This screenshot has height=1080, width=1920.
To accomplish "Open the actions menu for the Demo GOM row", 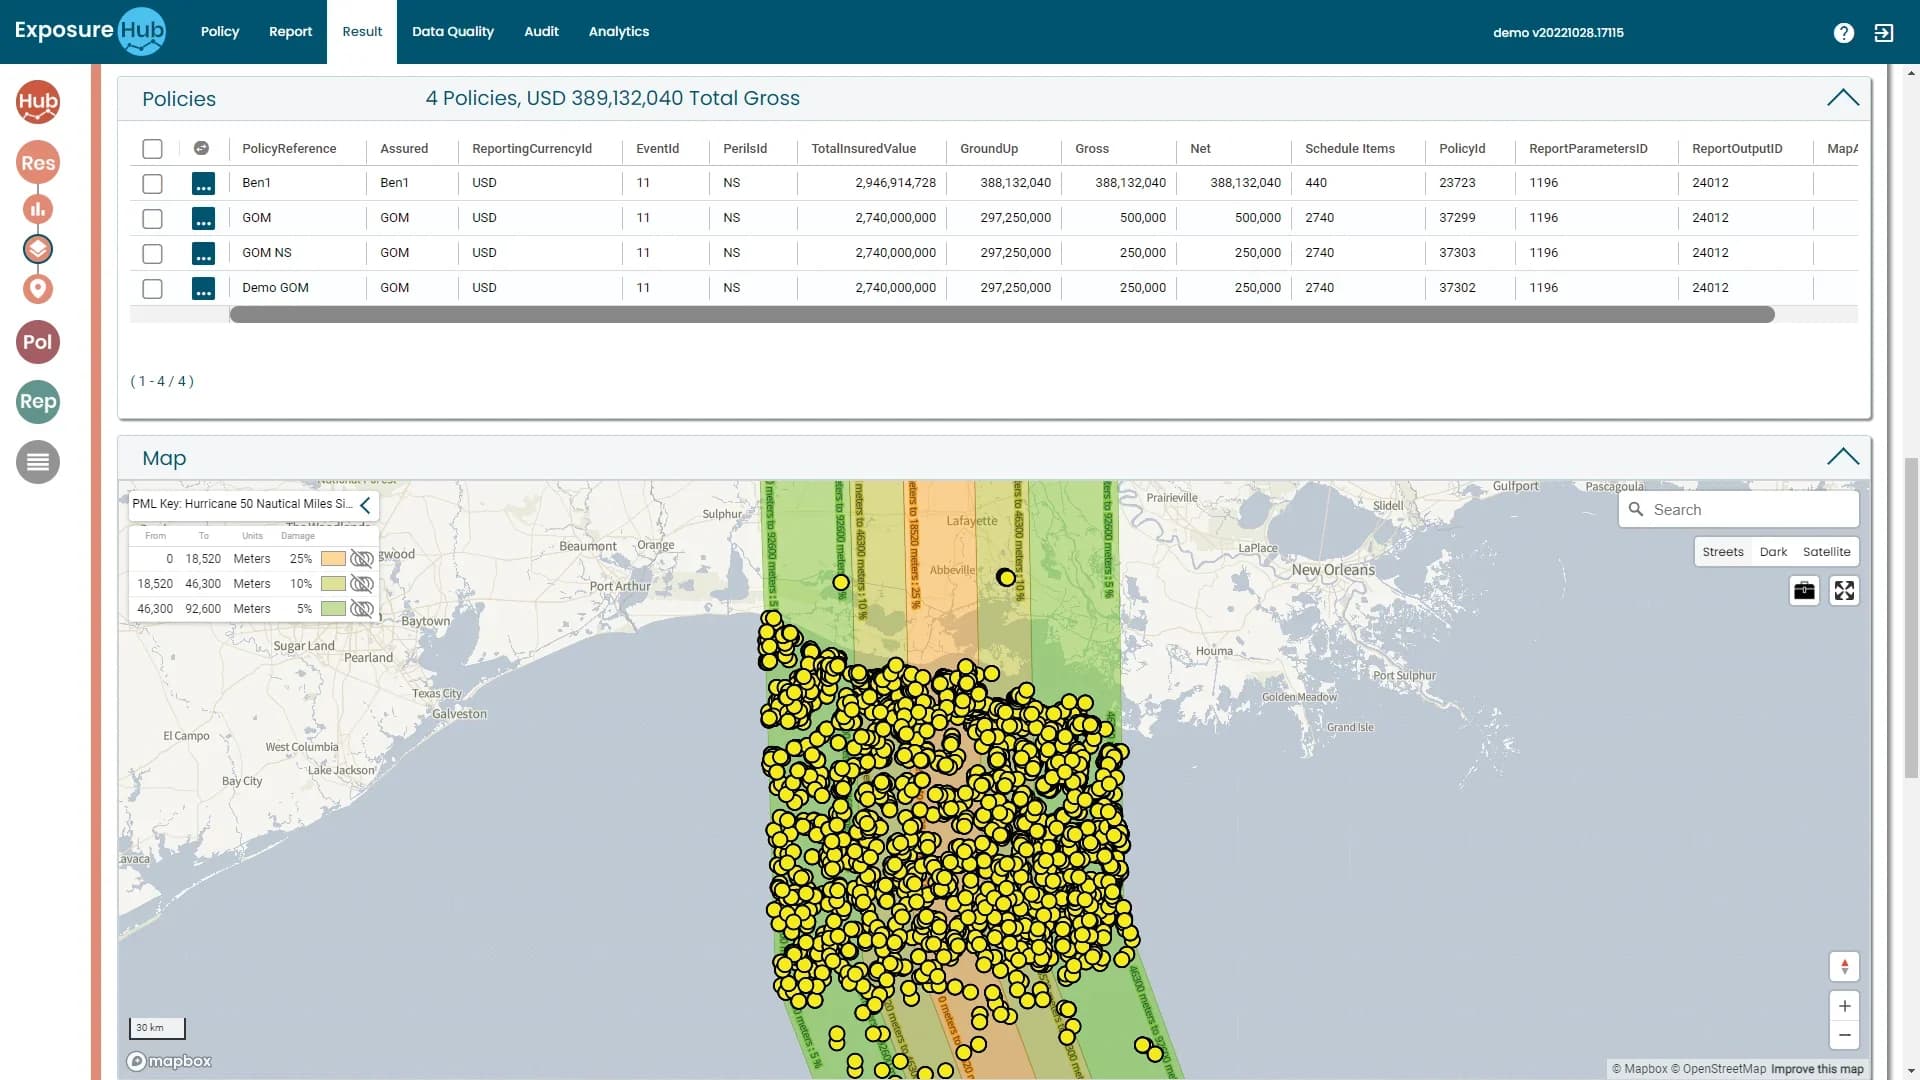I will click(x=203, y=288).
